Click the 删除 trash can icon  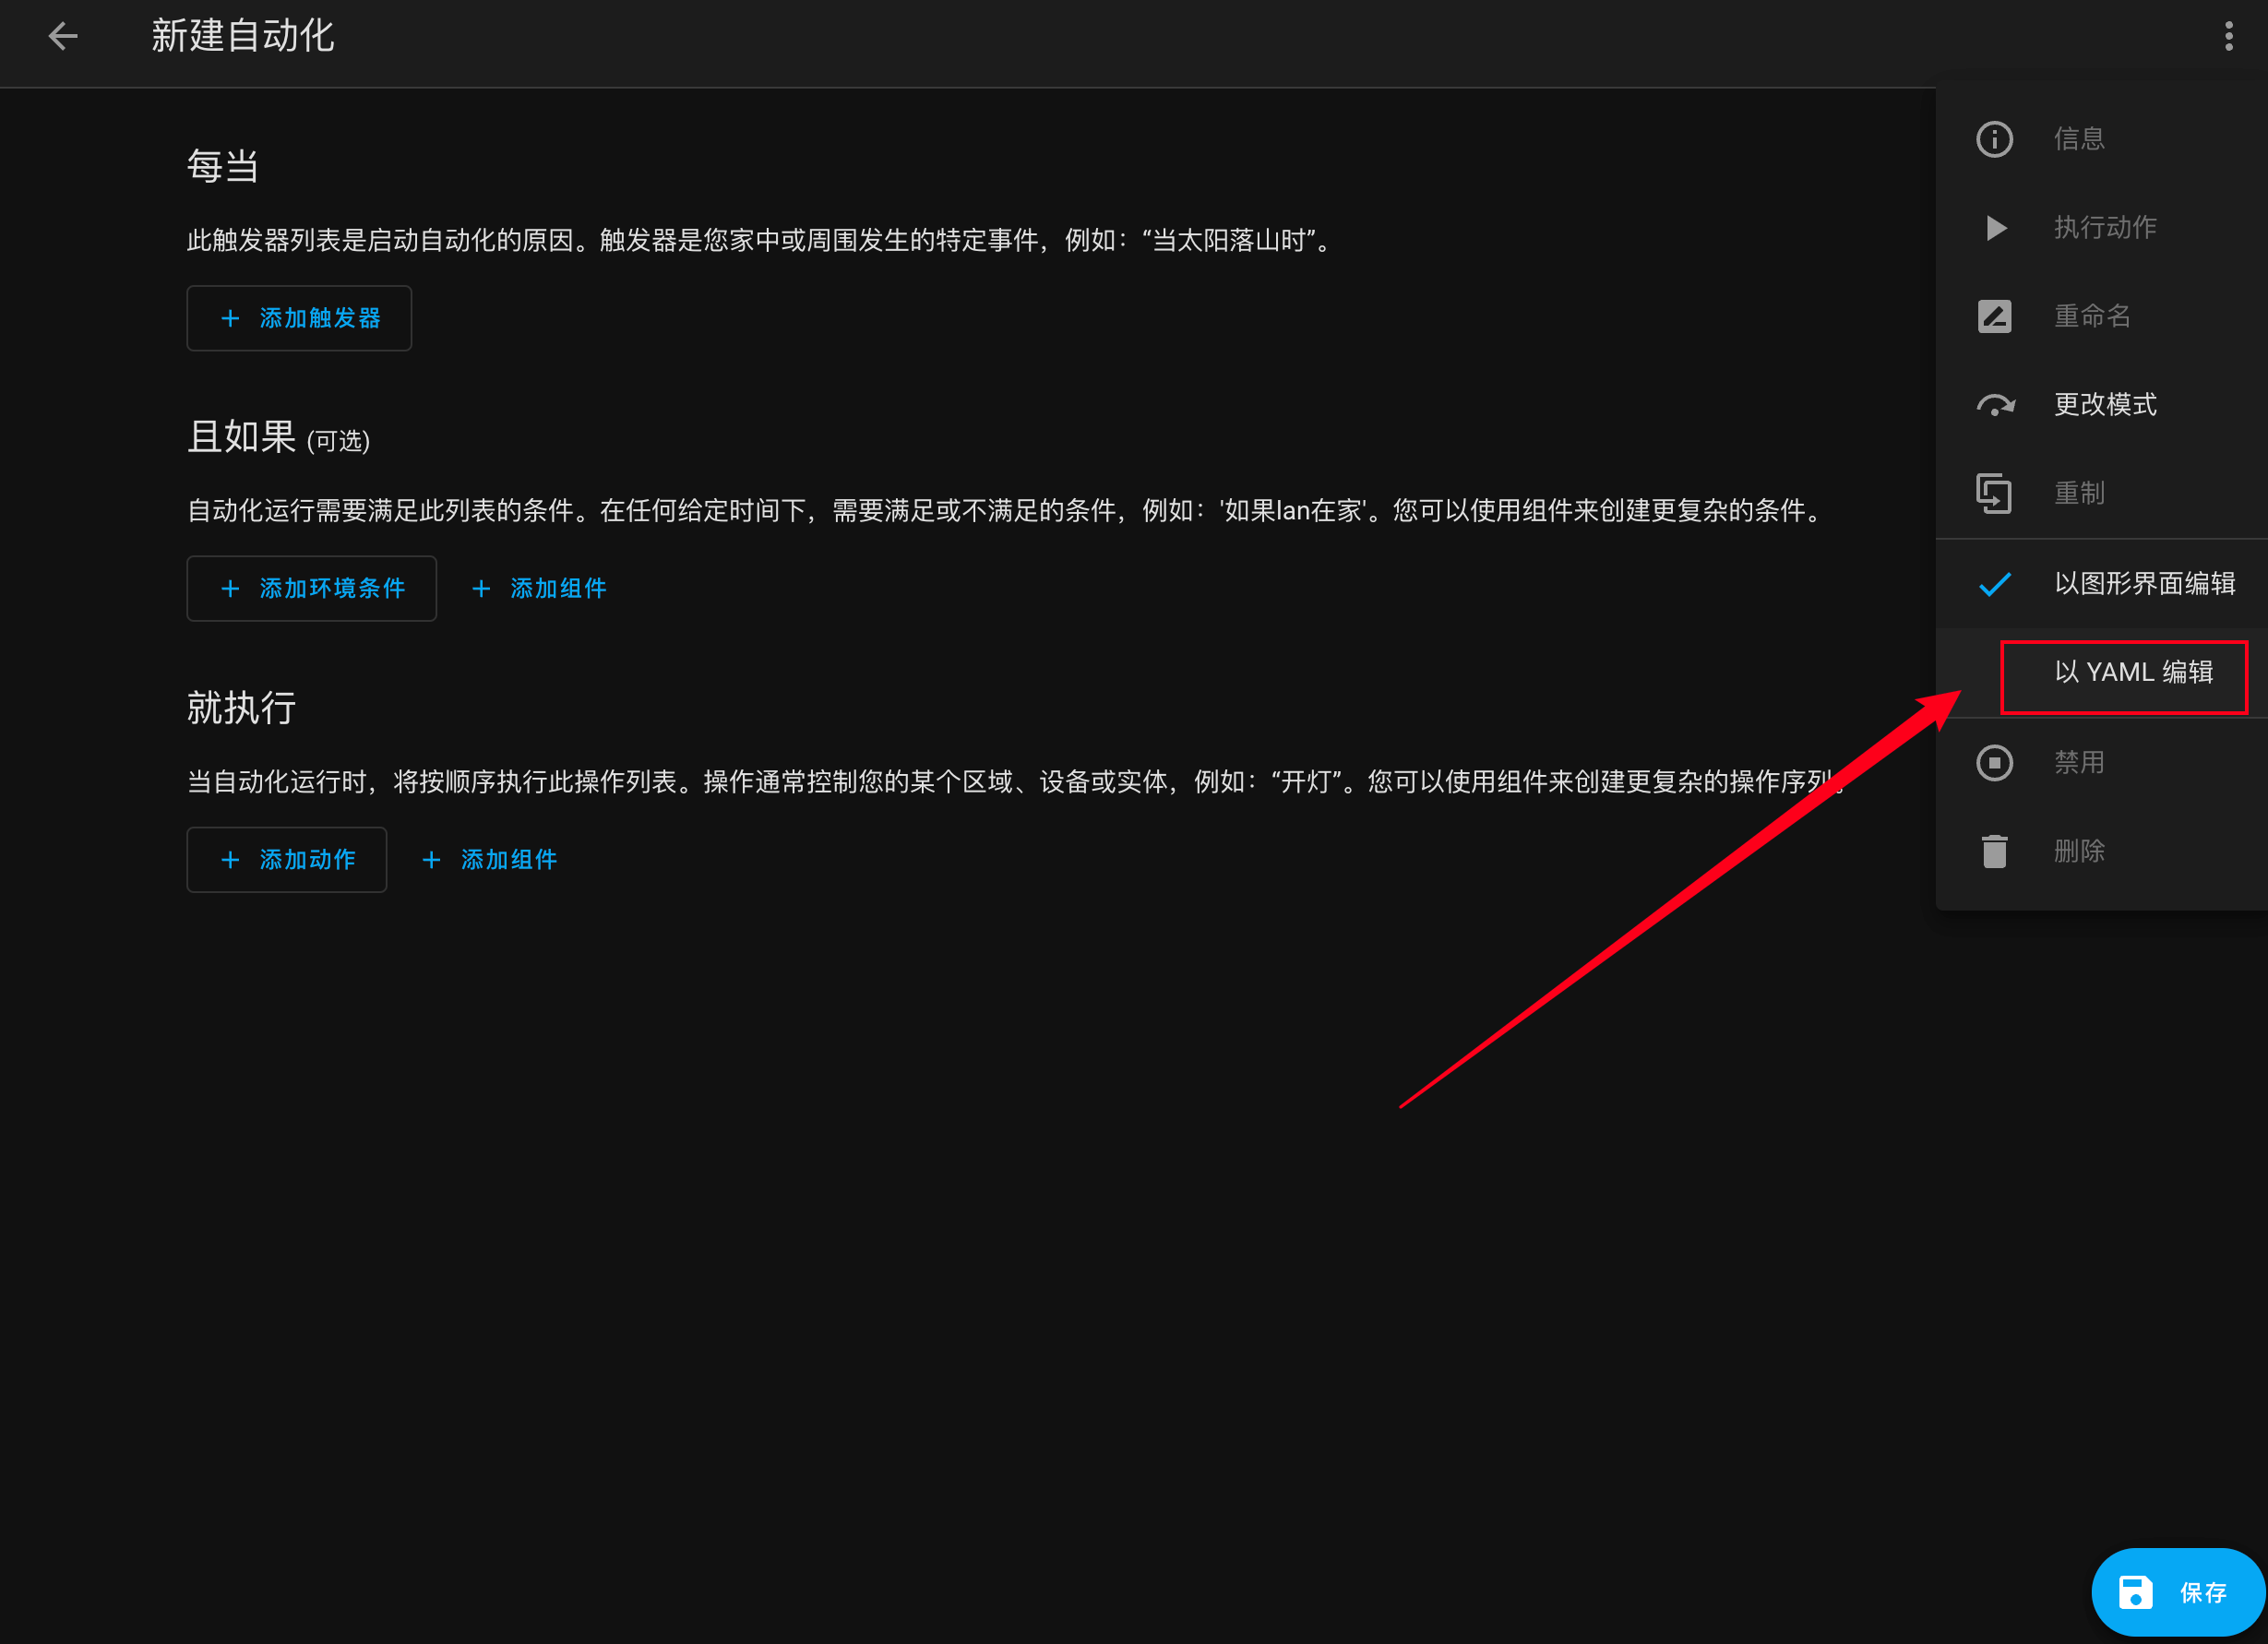(1994, 852)
